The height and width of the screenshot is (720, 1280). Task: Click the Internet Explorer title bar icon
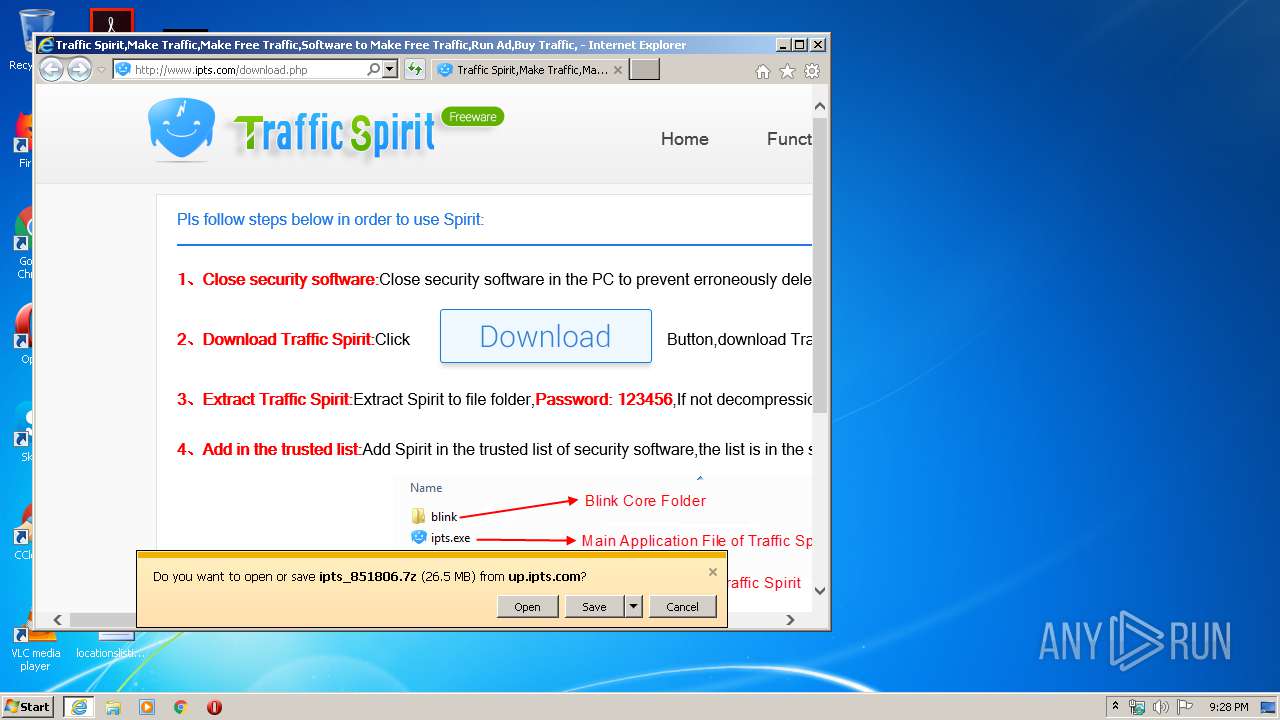tap(45, 45)
